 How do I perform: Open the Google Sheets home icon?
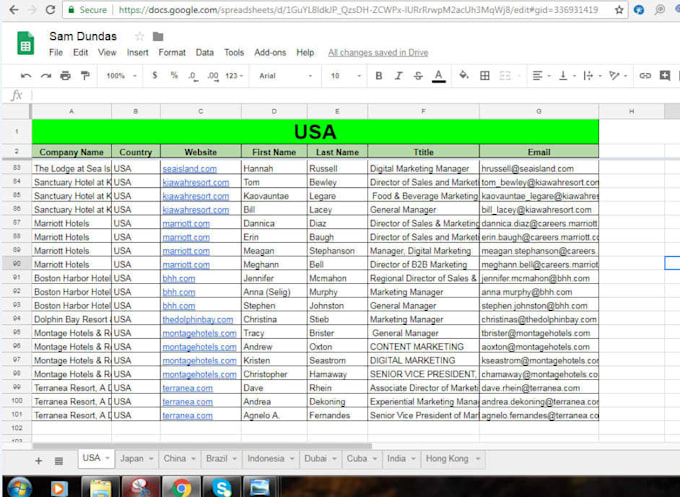pyautogui.click(x=26, y=43)
